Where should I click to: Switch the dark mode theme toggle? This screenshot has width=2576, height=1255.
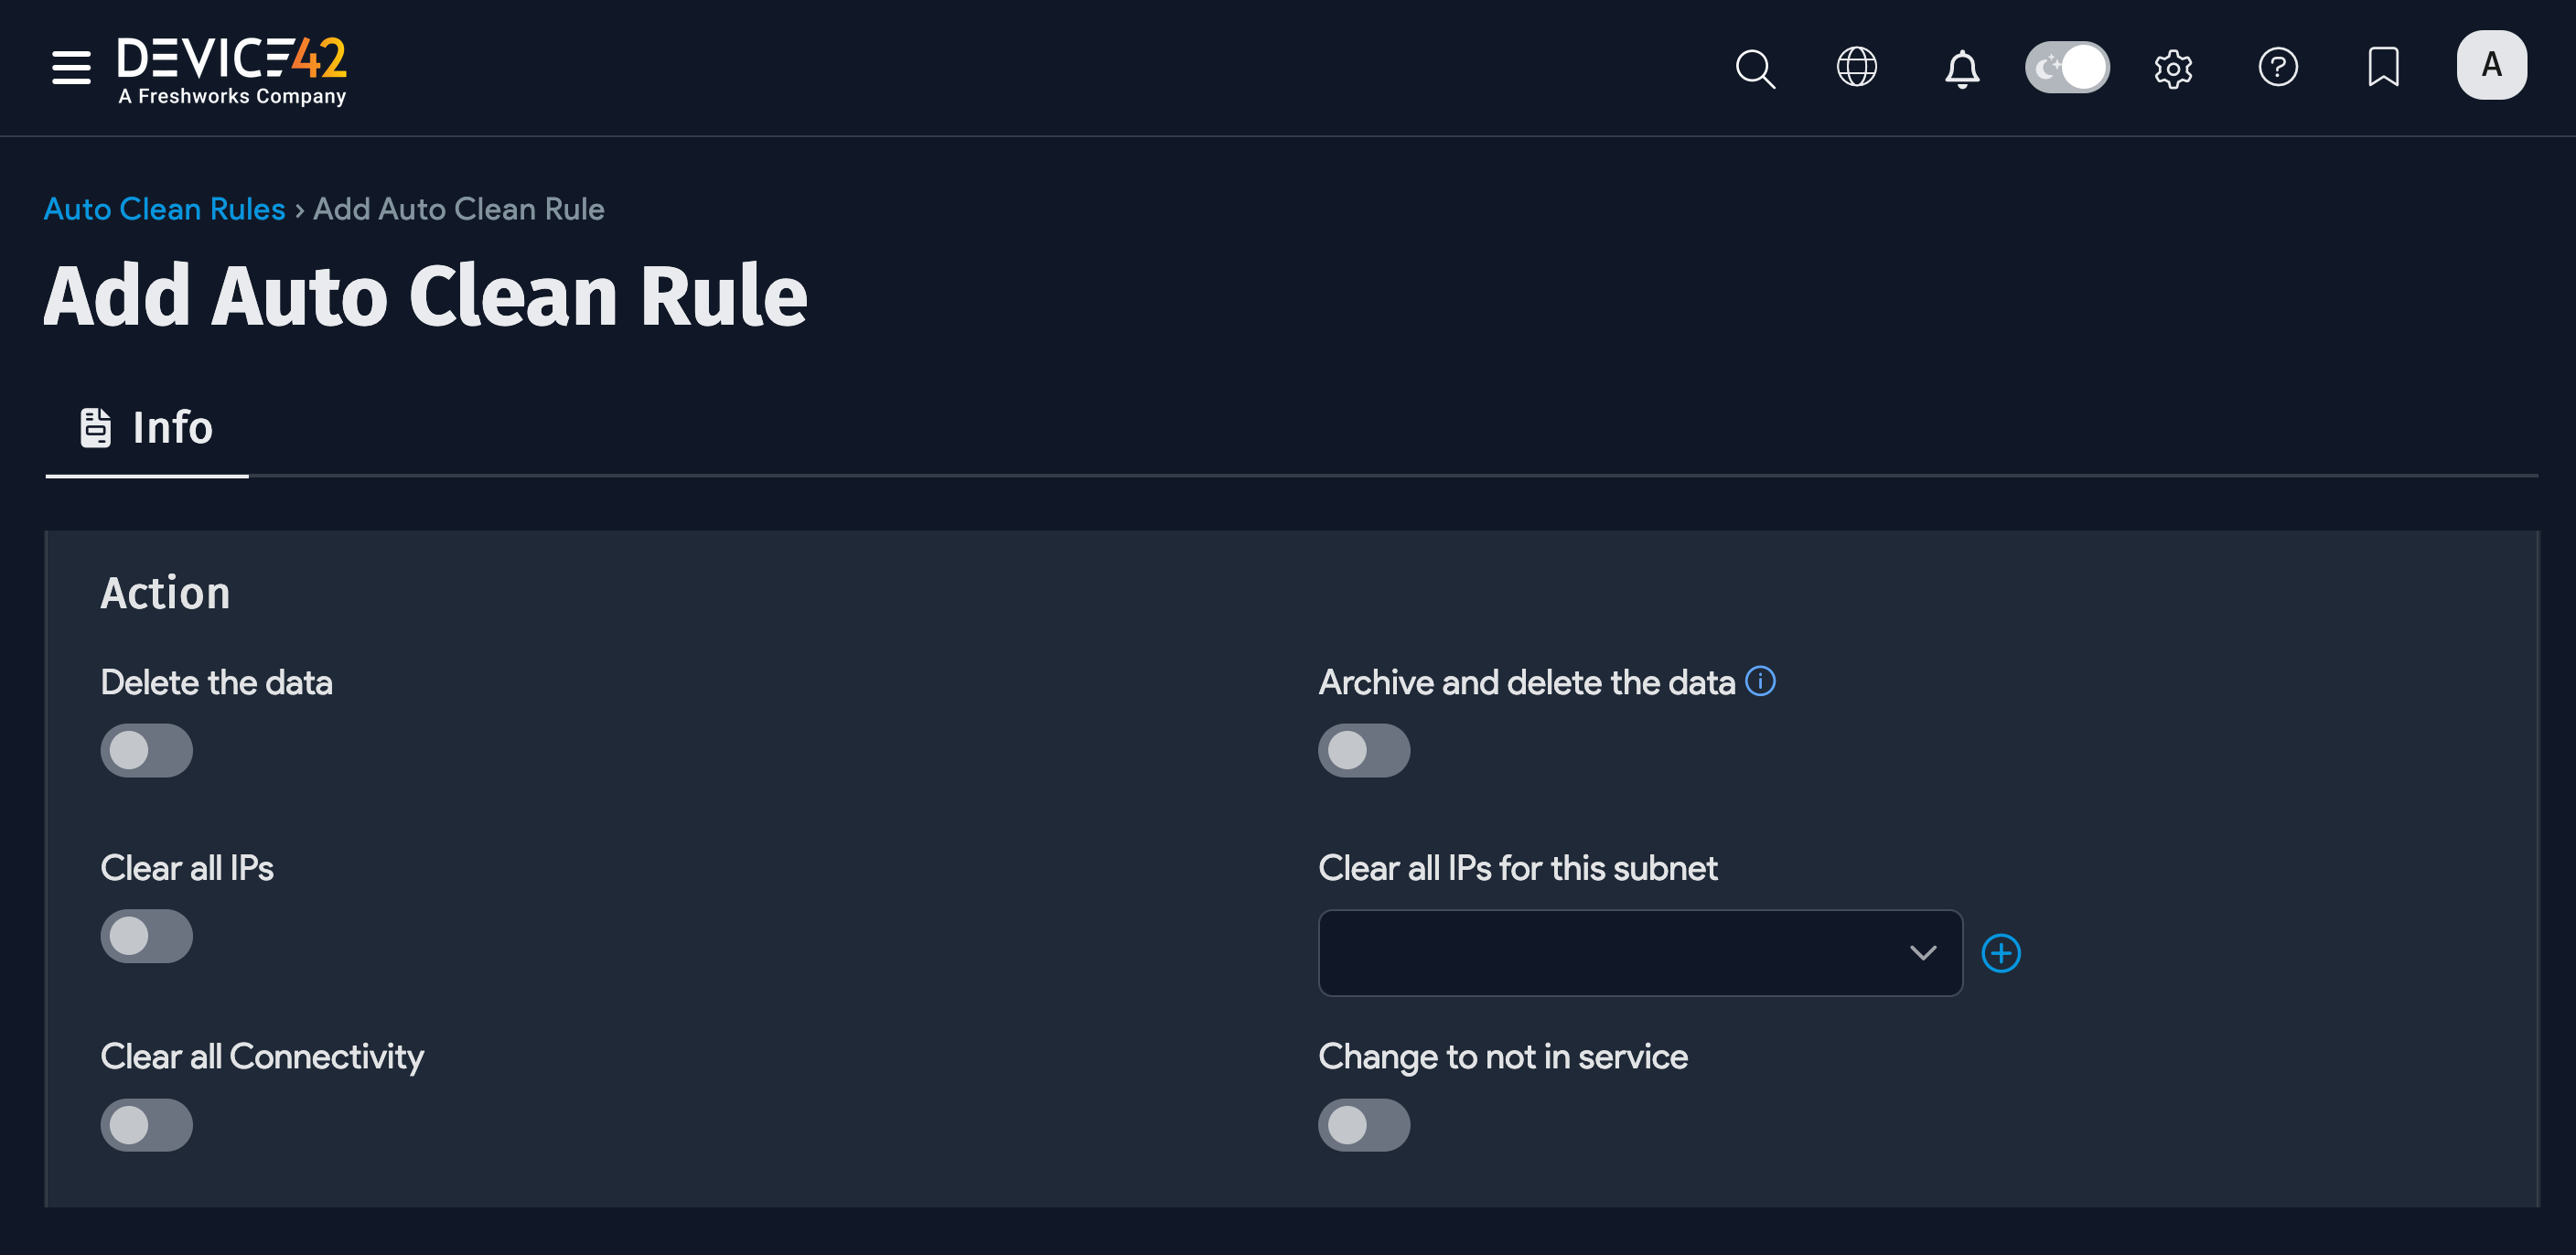tap(2067, 67)
